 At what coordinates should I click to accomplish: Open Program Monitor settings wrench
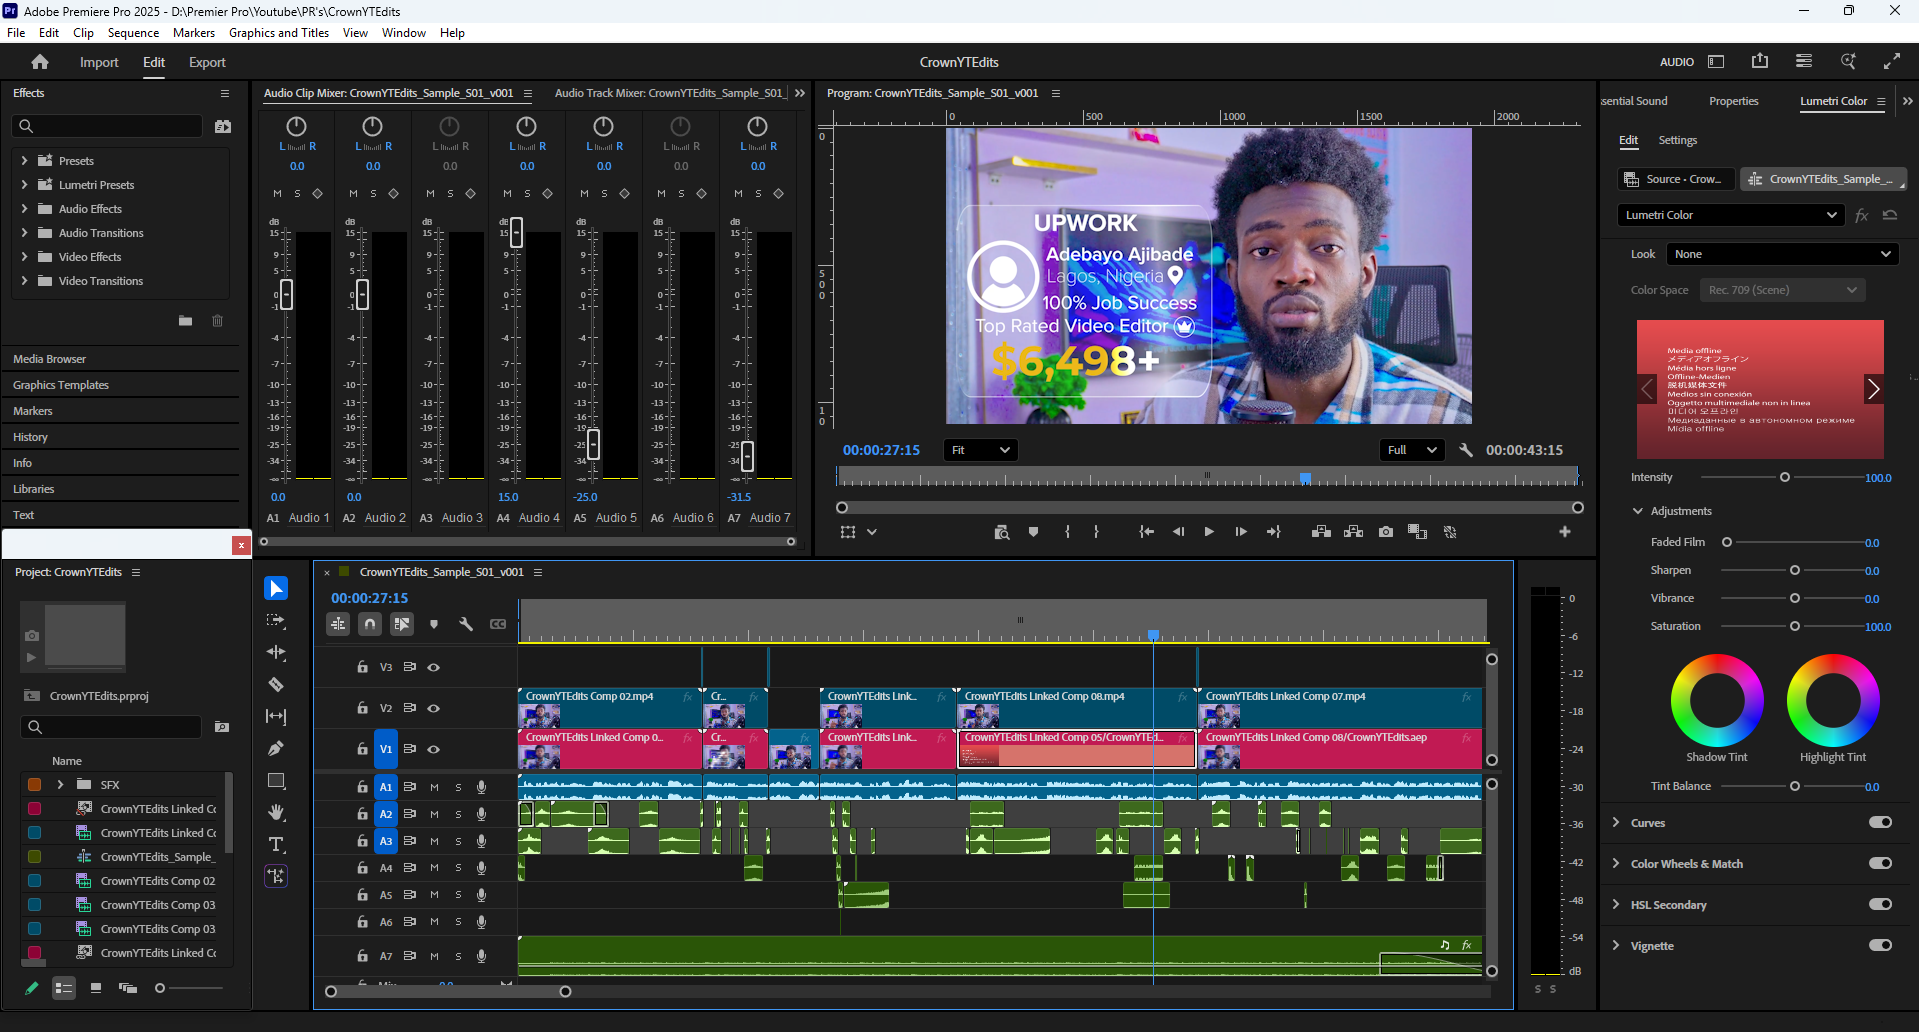(x=1466, y=450)
